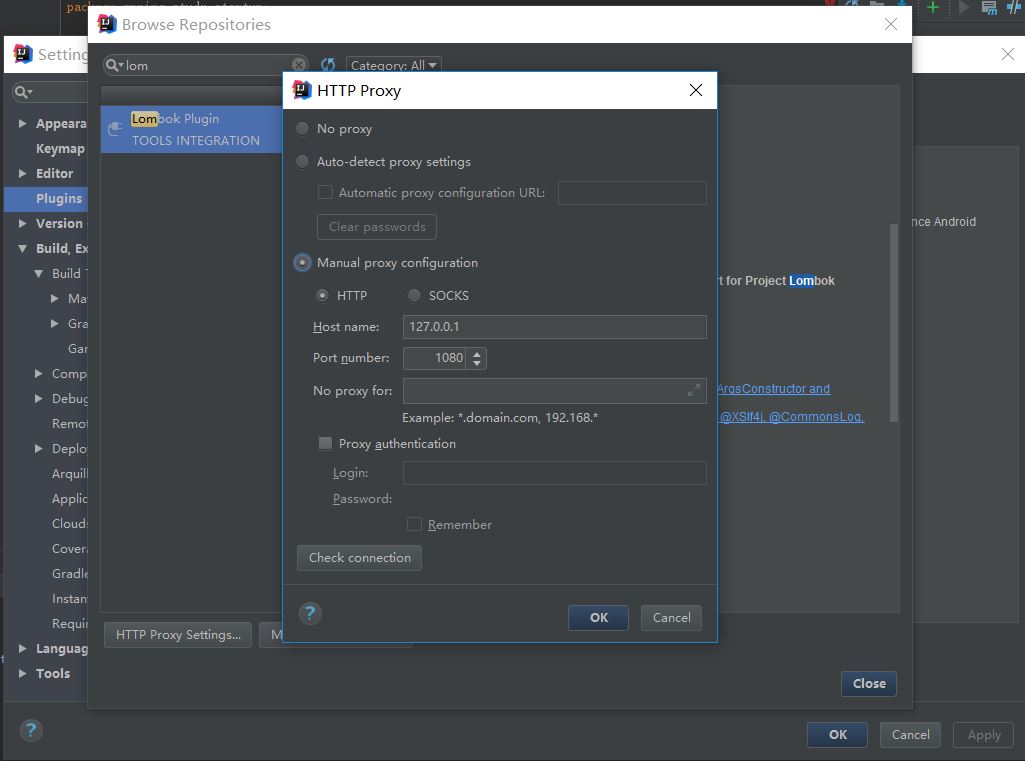Click Browse Repositories IntelliJ logo icon

pos(107,24)
